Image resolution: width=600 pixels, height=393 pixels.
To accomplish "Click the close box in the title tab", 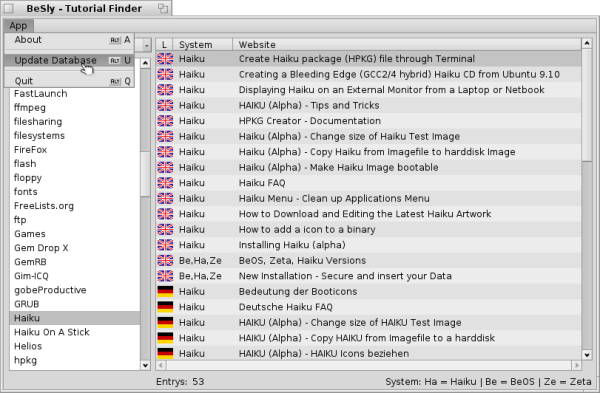I will [x=8, y=8].
